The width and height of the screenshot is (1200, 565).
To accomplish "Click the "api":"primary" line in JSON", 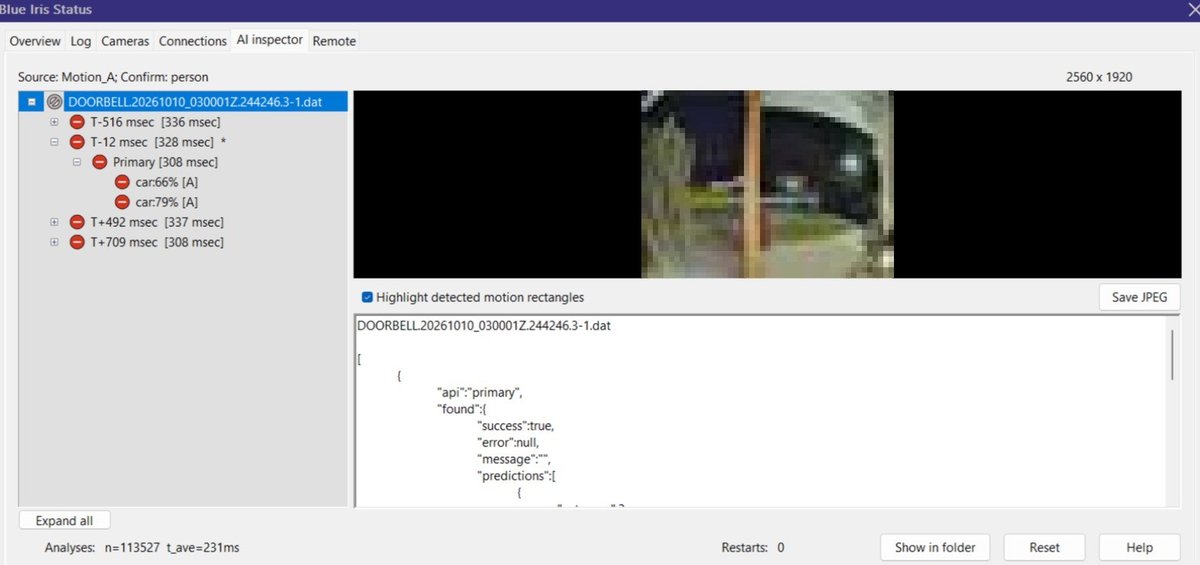I will 480,392.
